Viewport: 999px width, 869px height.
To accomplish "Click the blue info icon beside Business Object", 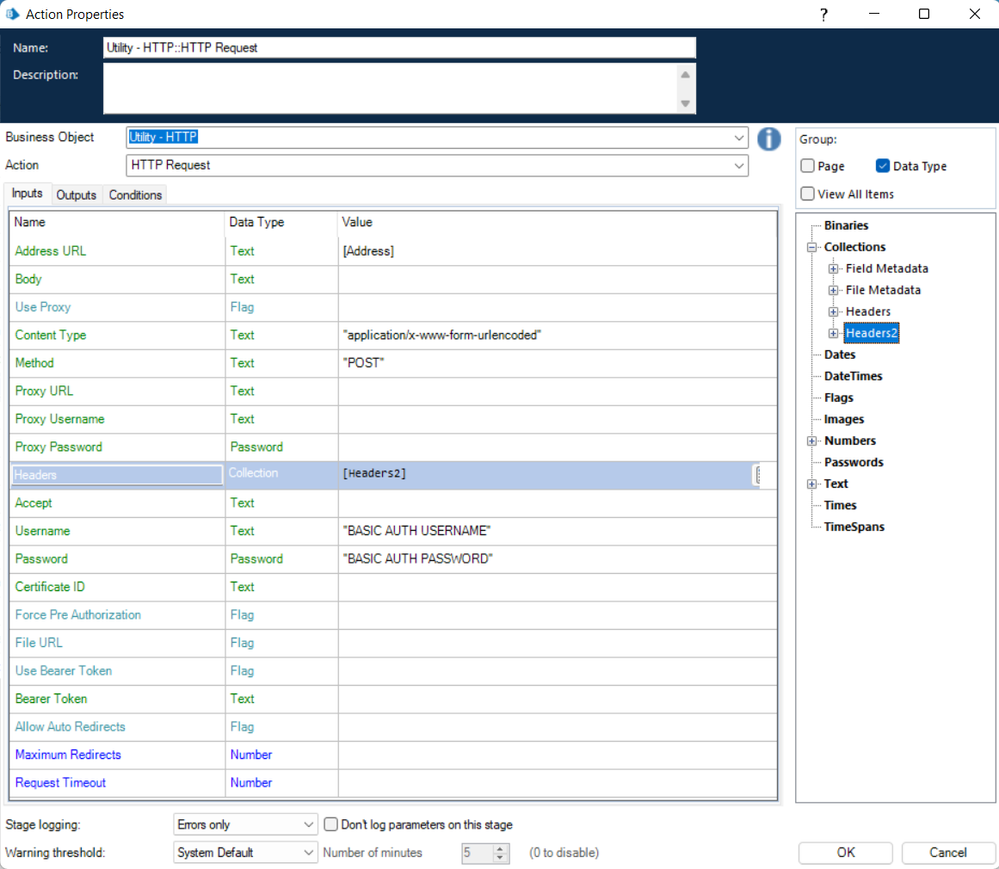I will [768, 138].
